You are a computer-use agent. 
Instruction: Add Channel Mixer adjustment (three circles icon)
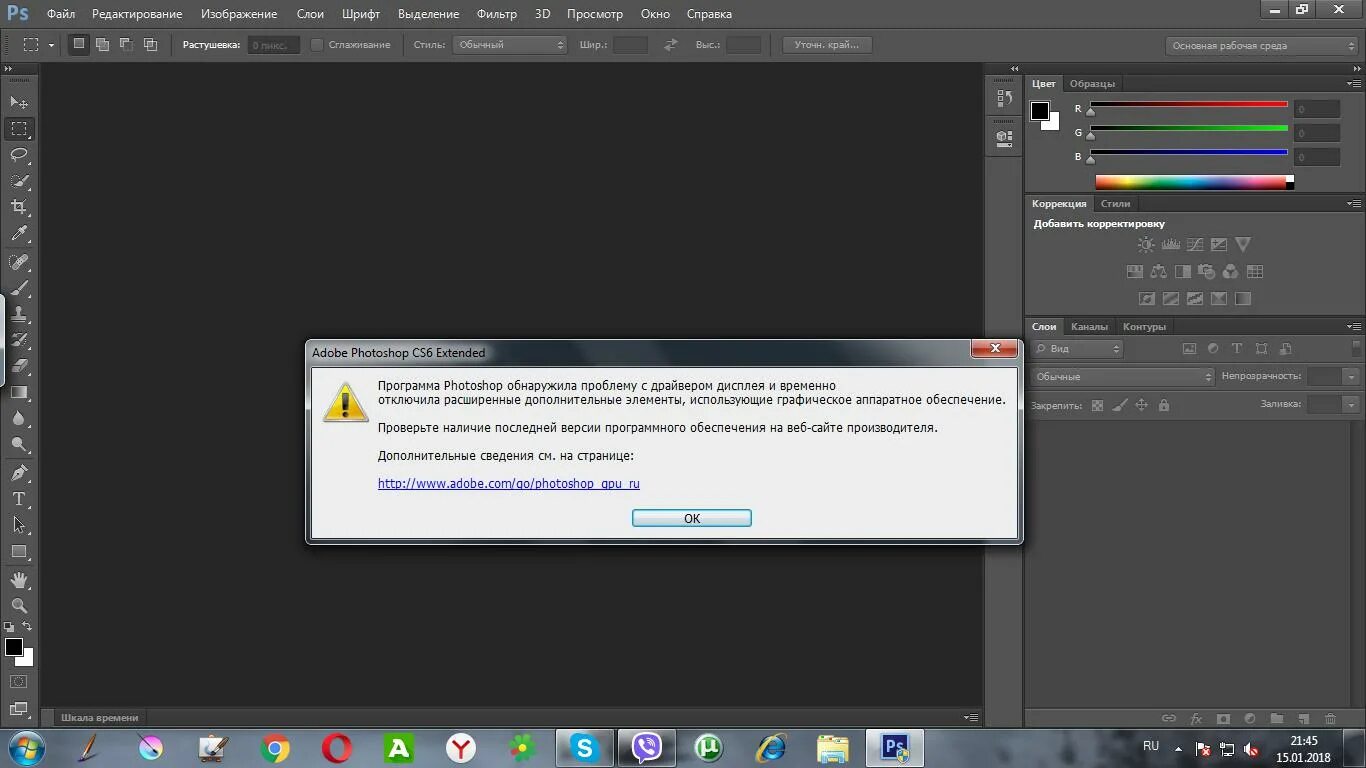coord(1230,271)
